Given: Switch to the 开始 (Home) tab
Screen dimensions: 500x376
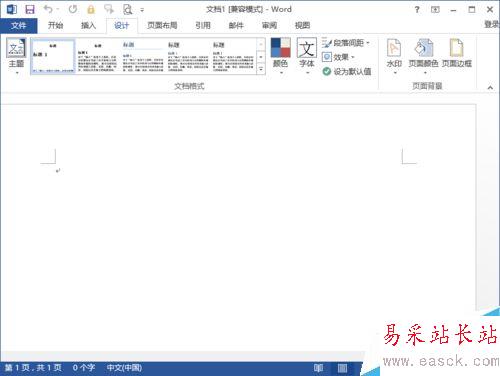Looking at the screenshot, I should click(55, 25).
